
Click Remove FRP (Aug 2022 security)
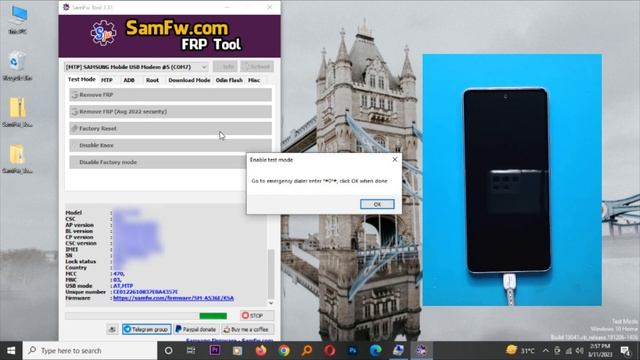(x=170, y=111)
